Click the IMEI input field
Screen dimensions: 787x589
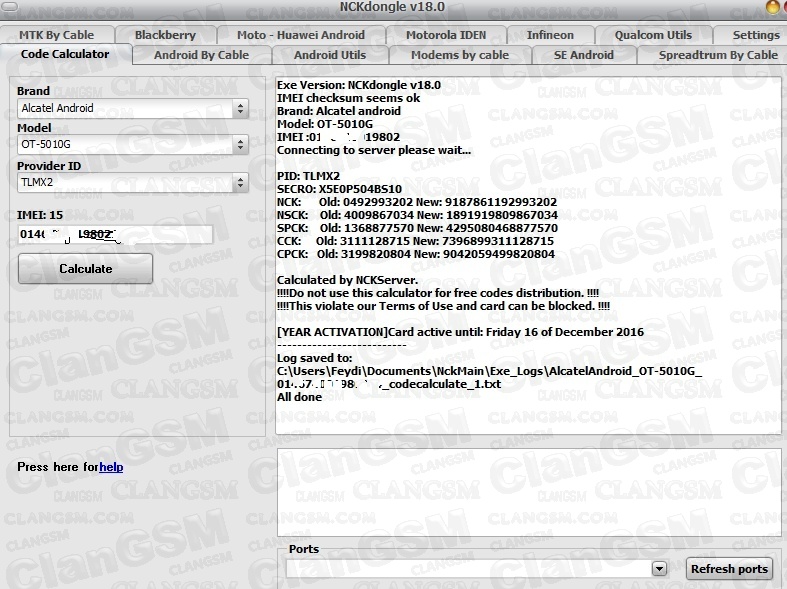click(x=115, y=234)
